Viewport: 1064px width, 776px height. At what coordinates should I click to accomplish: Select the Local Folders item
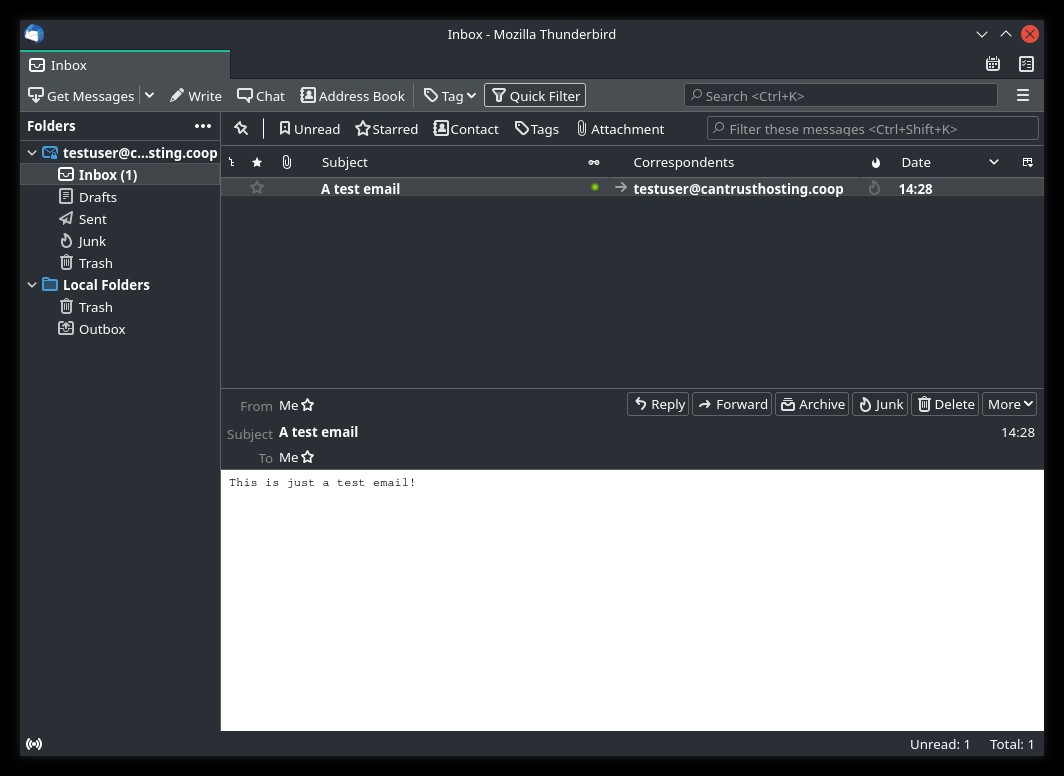click(106, 285)
